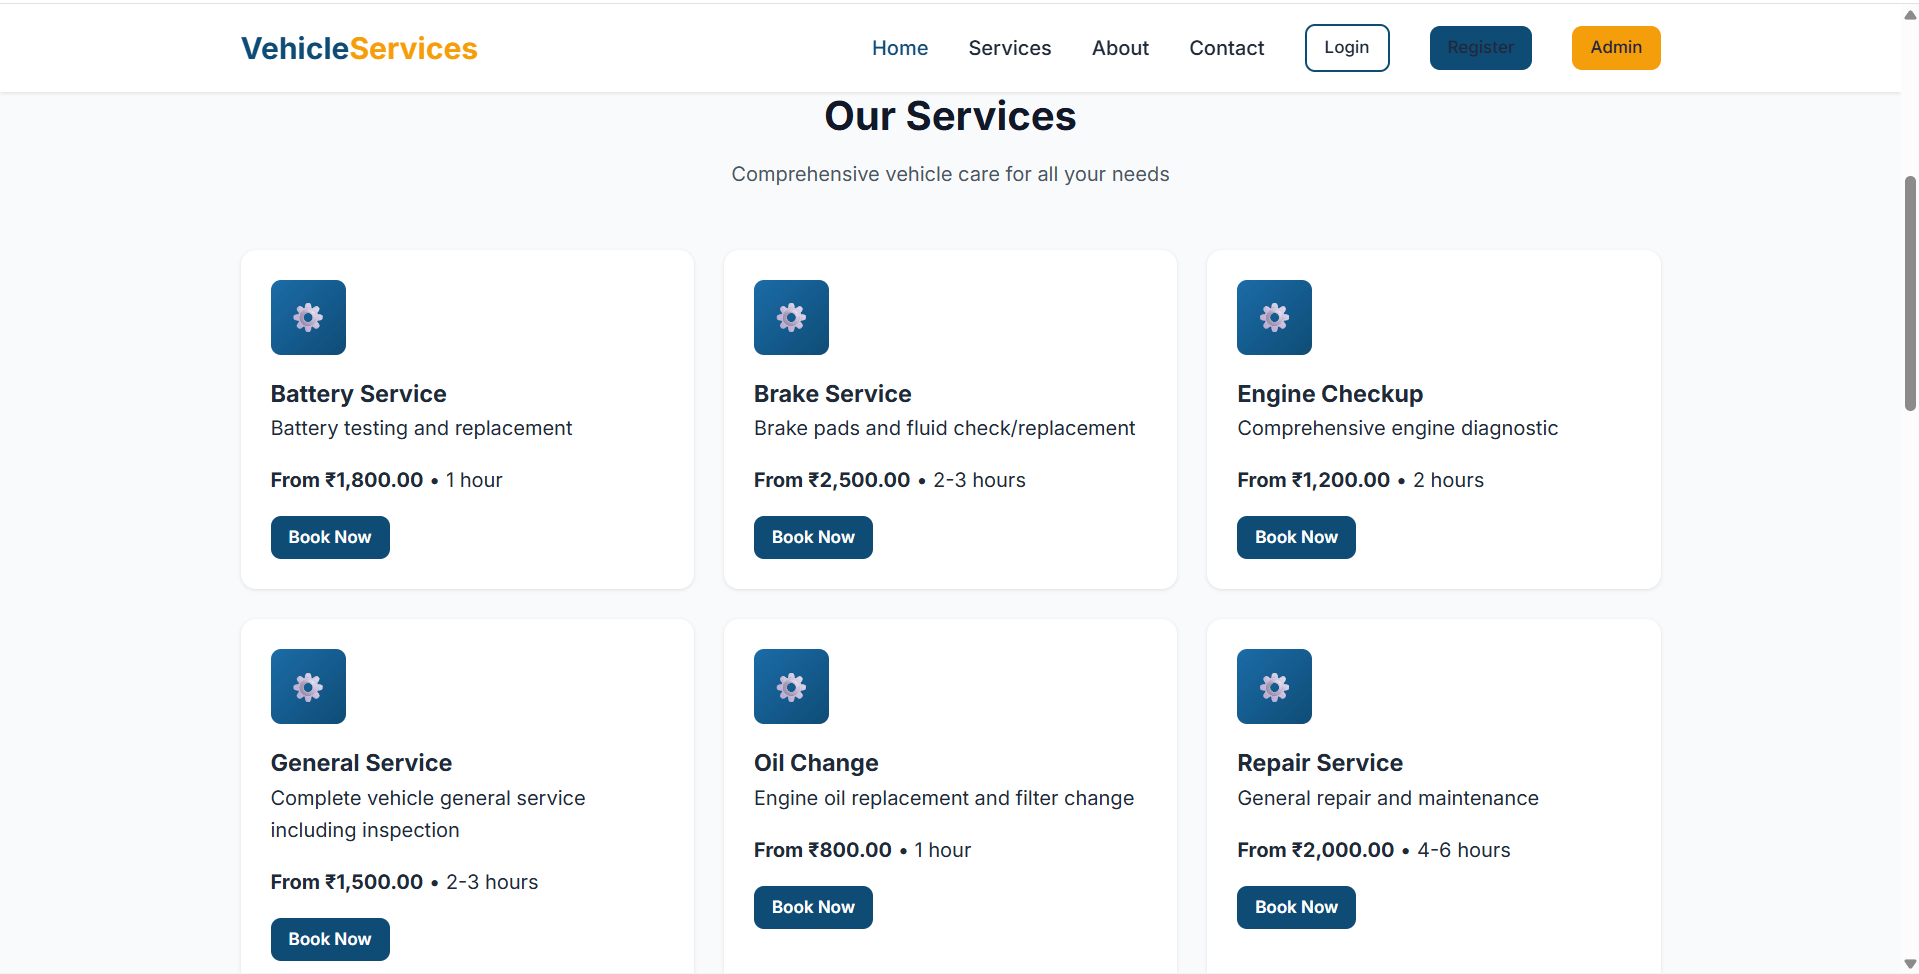Select the Oil Change title

(x=816, y=763)
